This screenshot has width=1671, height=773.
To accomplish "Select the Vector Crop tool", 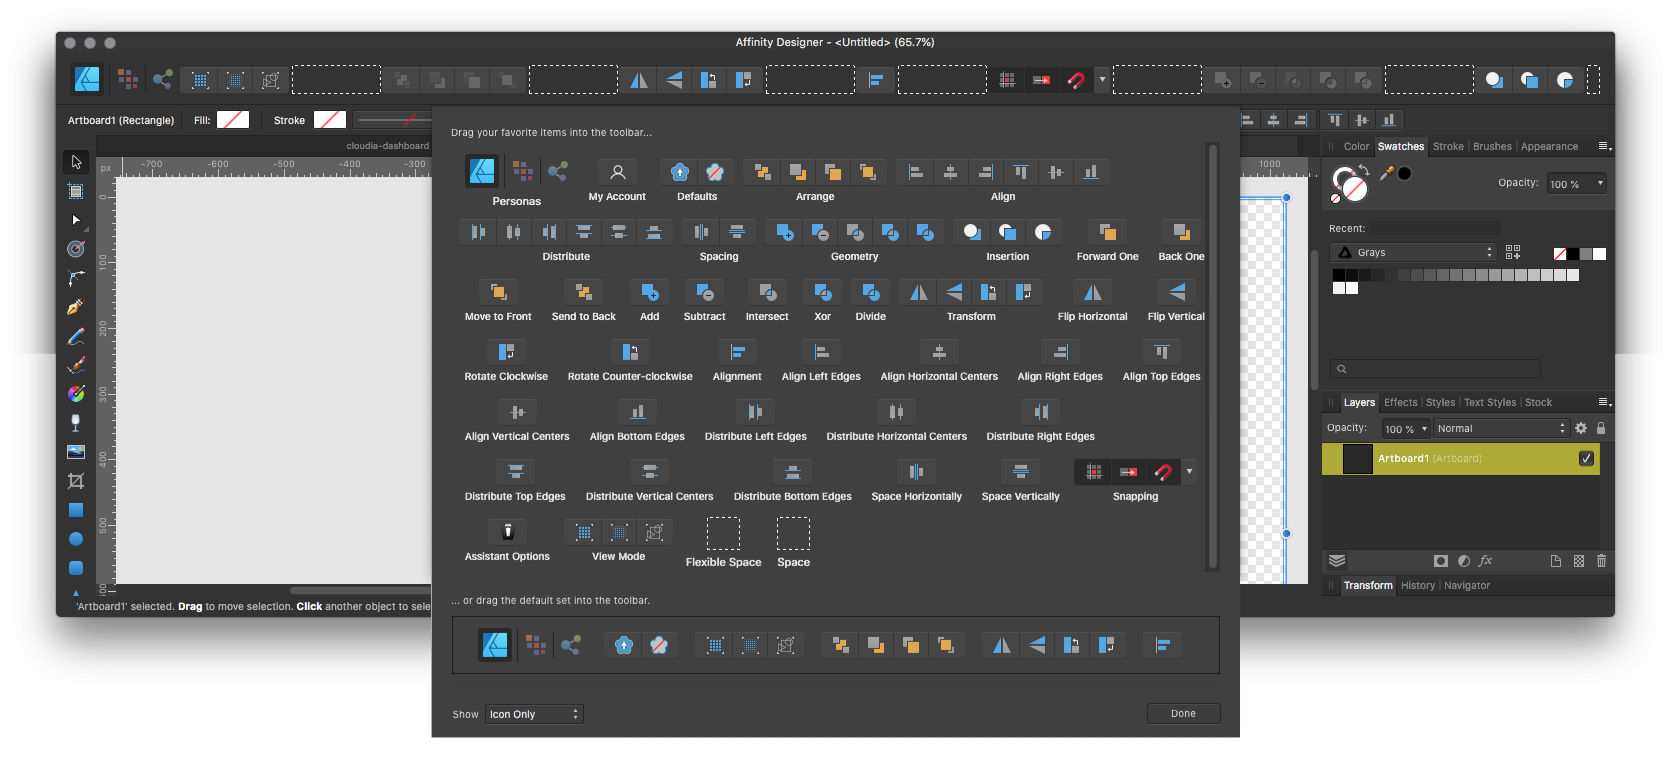I will [x=76, y=481].
